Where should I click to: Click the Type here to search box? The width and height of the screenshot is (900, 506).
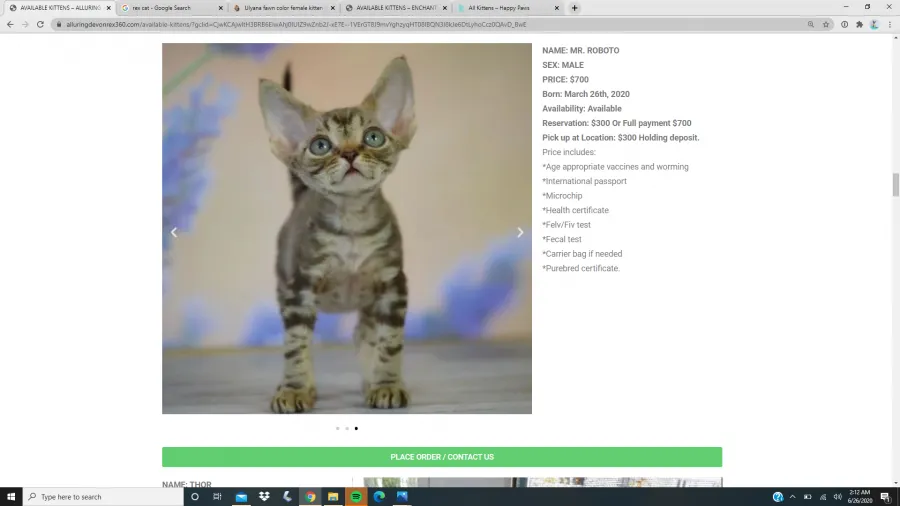click(x=103, y=497)
